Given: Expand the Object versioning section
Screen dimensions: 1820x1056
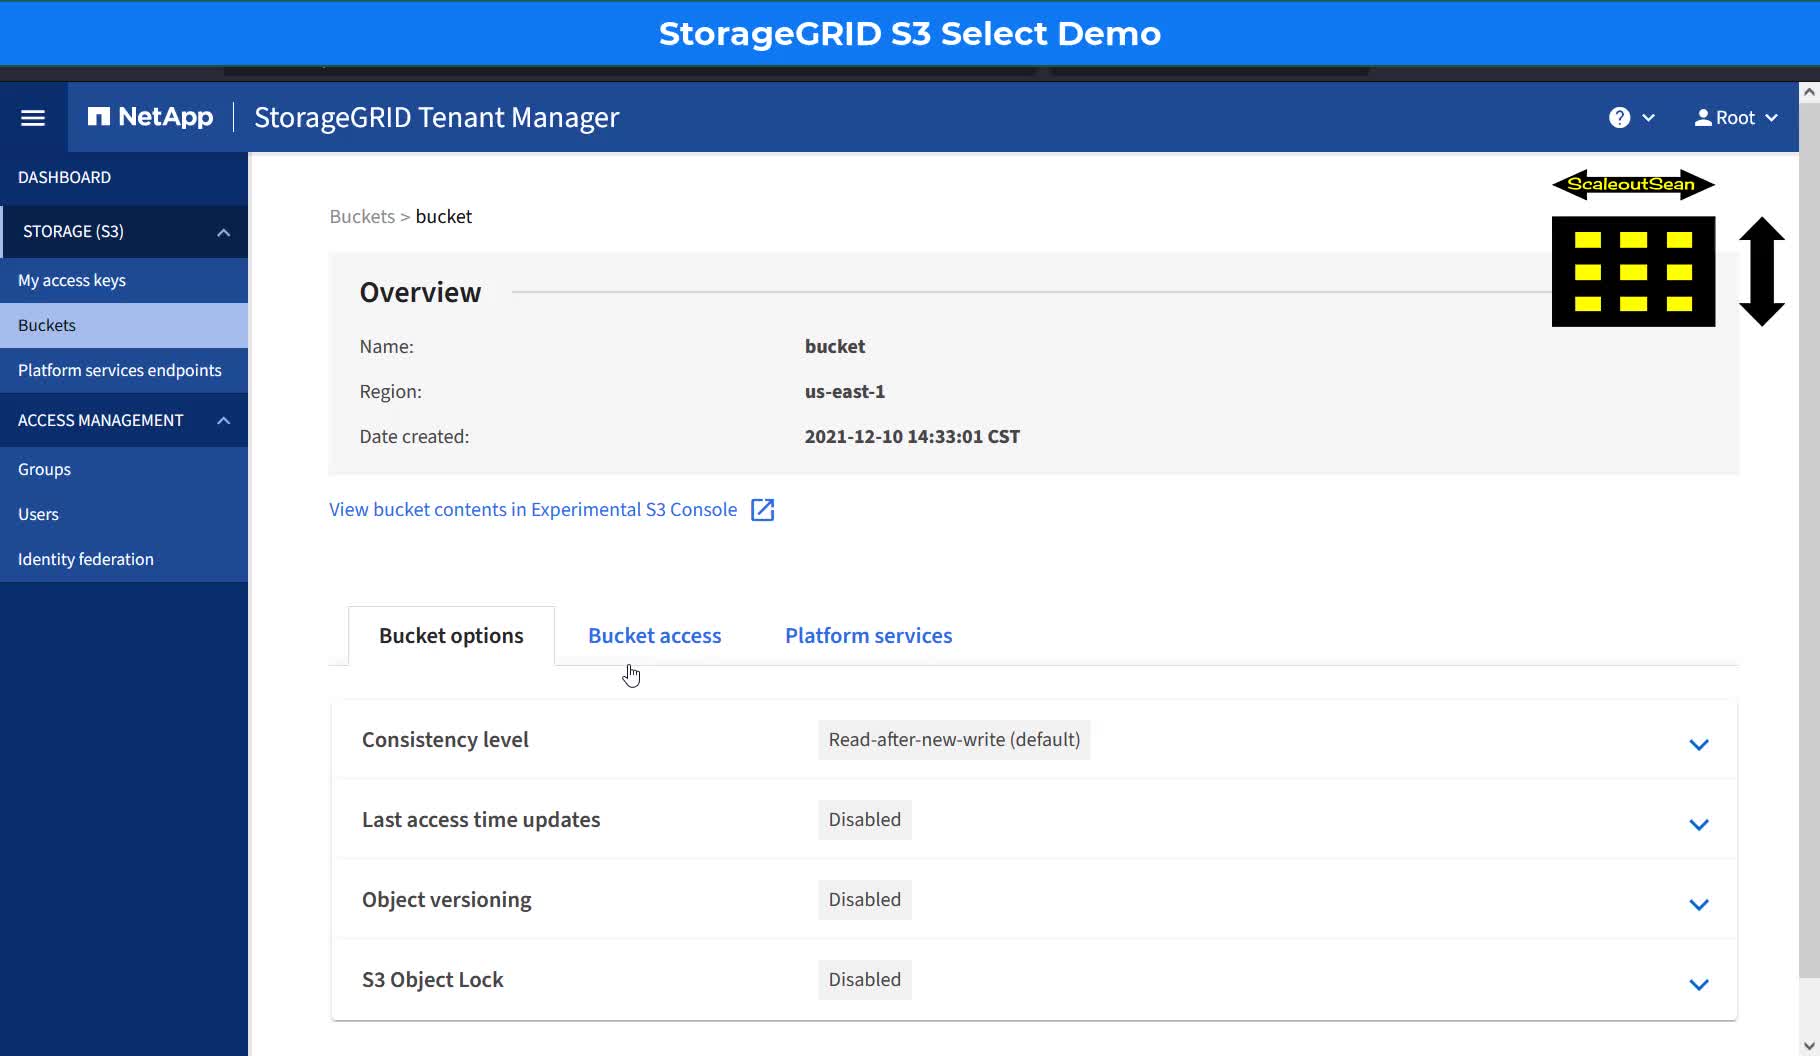Looking at the screenshot, I should tap(1698, 904).
